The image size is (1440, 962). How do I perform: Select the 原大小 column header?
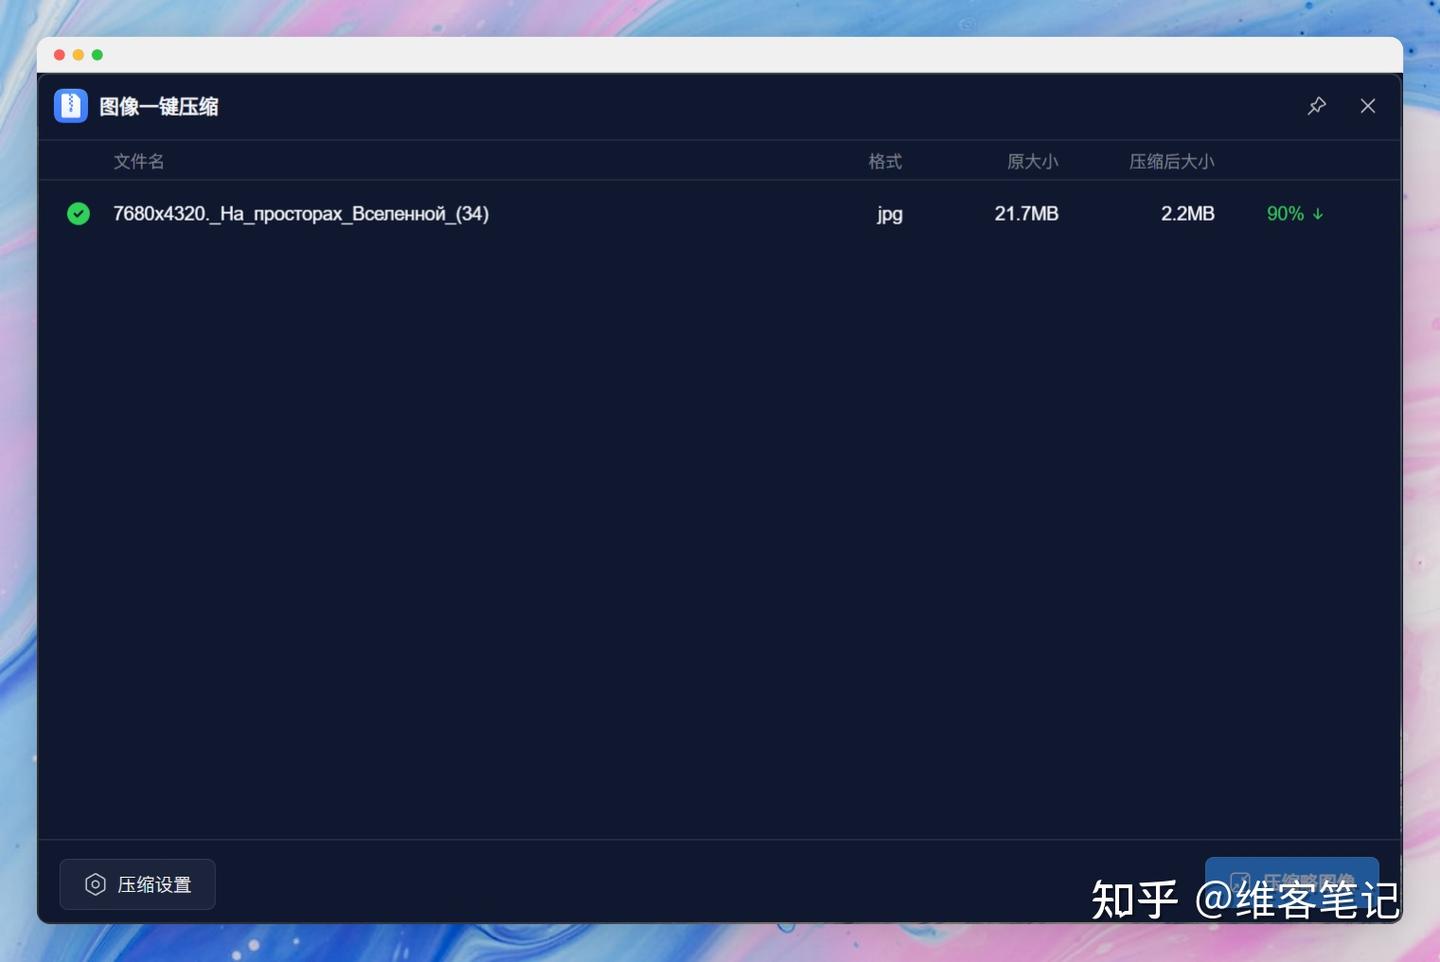pos(1034,160)
